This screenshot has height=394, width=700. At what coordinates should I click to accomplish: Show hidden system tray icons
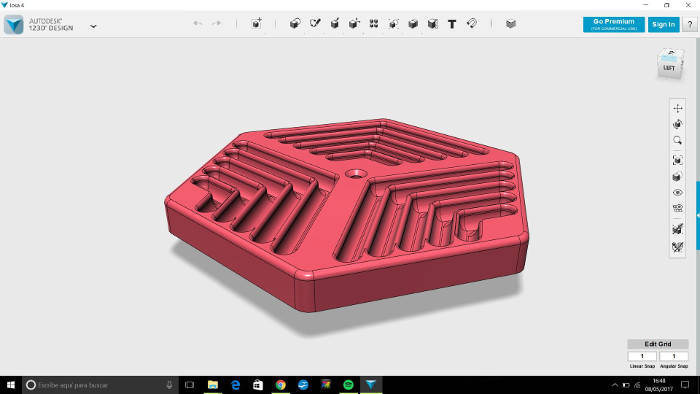click(615, 385)
